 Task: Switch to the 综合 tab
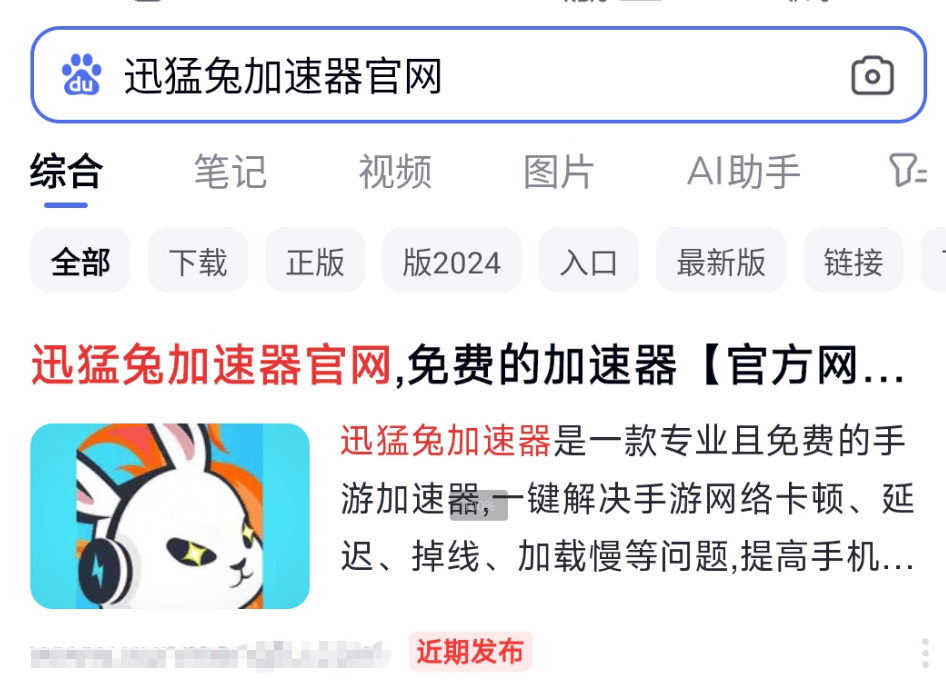[66, 171]
